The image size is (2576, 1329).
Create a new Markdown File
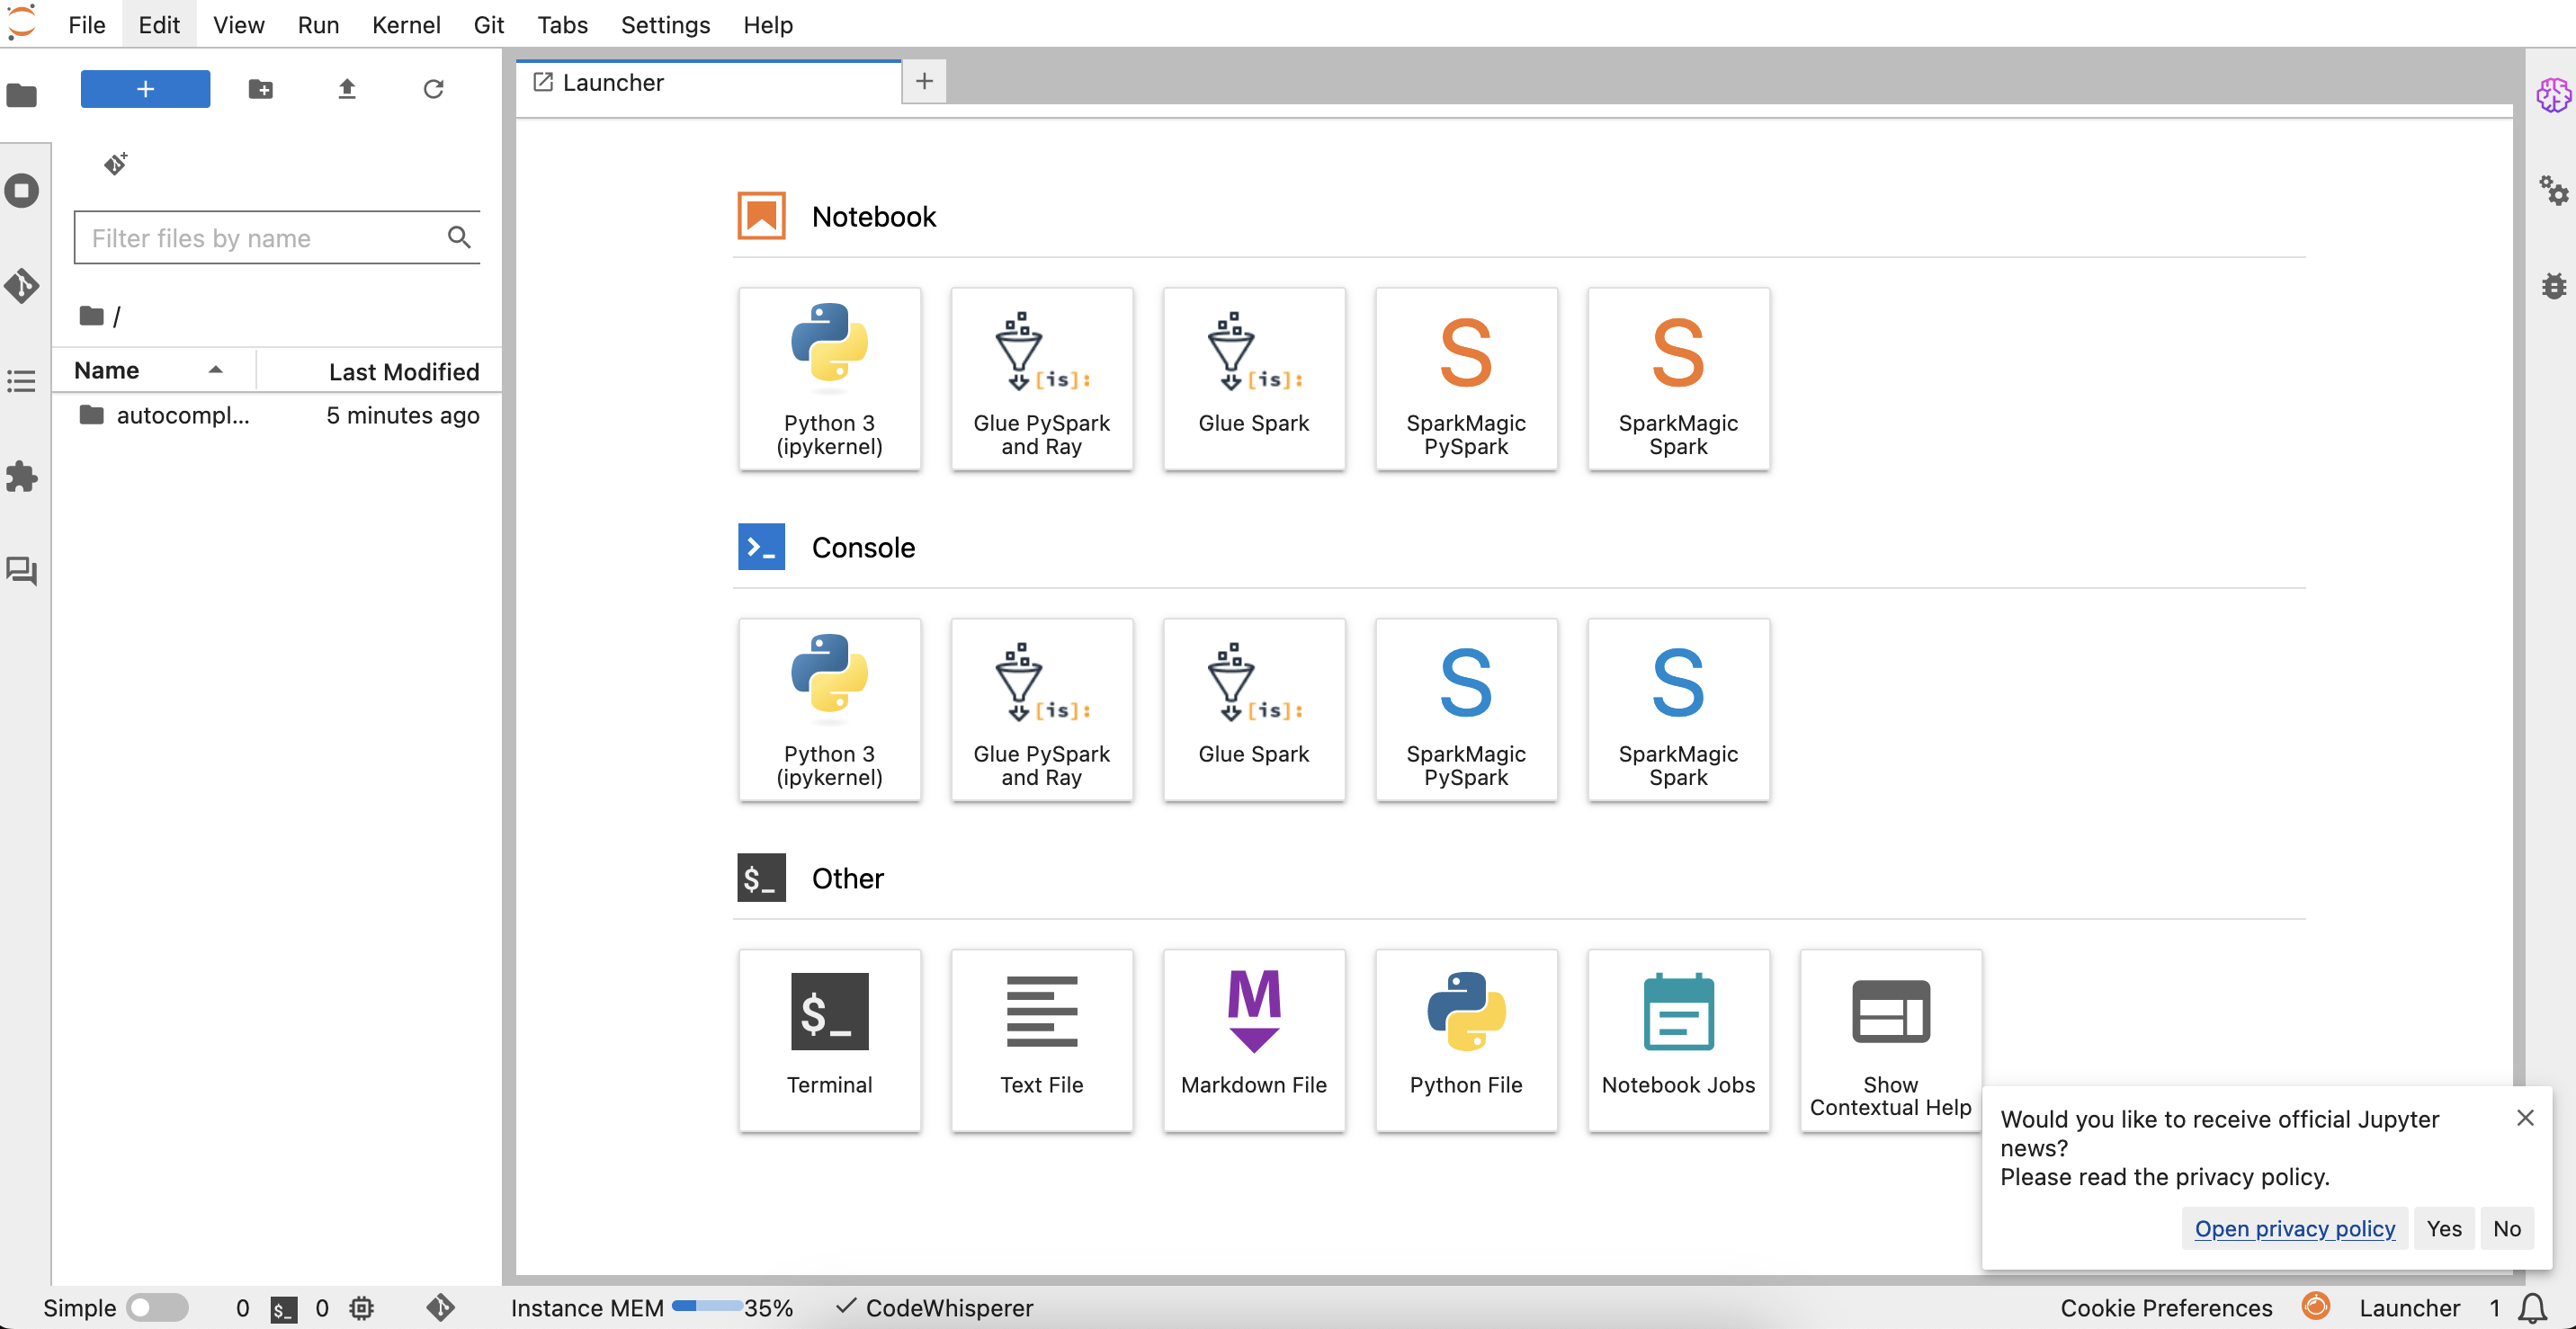pos(1253,1040)
